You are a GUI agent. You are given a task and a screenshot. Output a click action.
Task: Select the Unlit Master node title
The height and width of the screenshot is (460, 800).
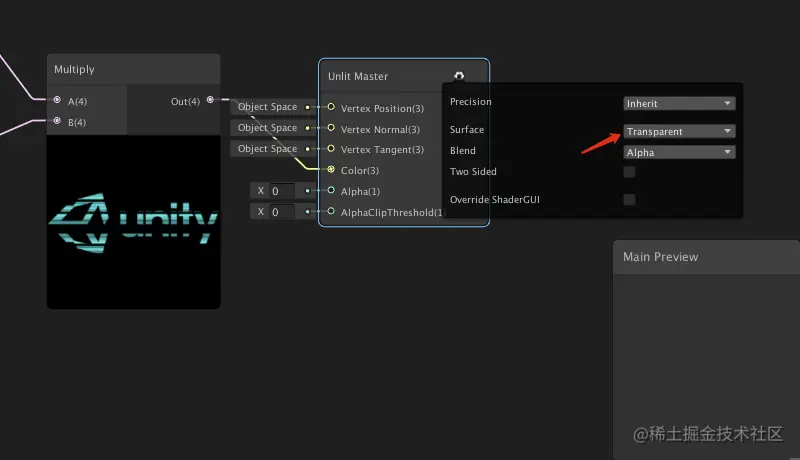[x=358, y=76]
